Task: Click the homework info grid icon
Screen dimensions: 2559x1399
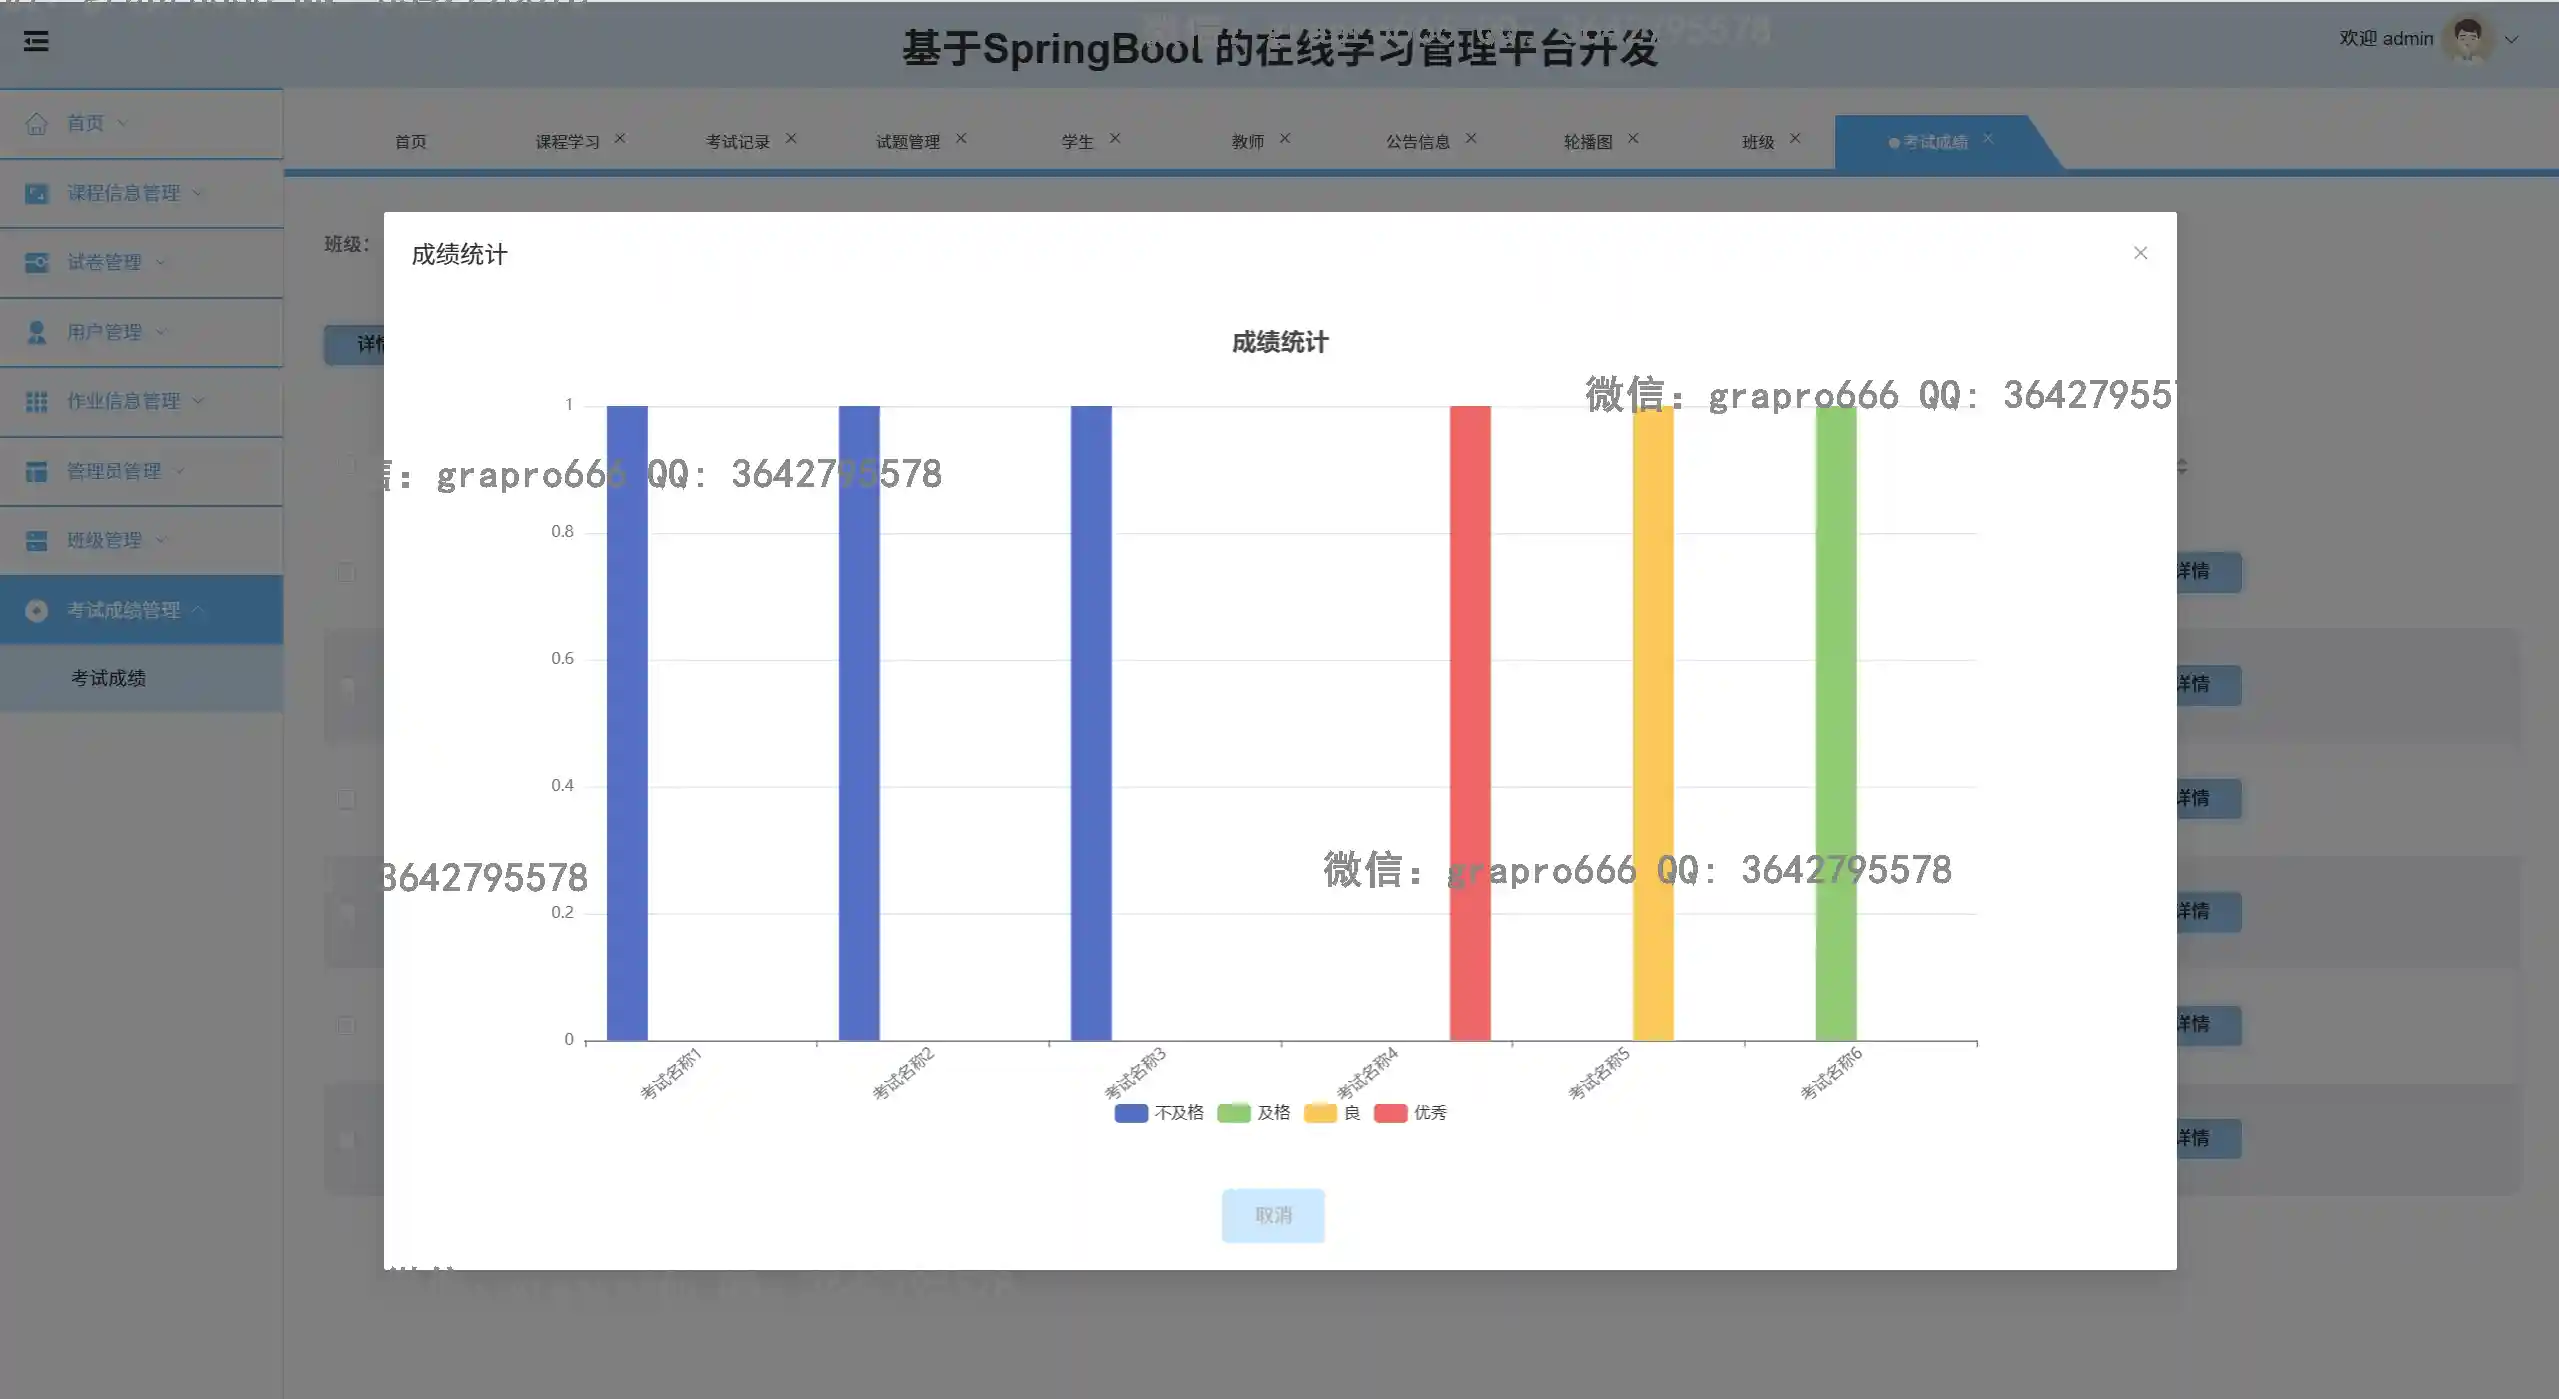Action: 37,401
